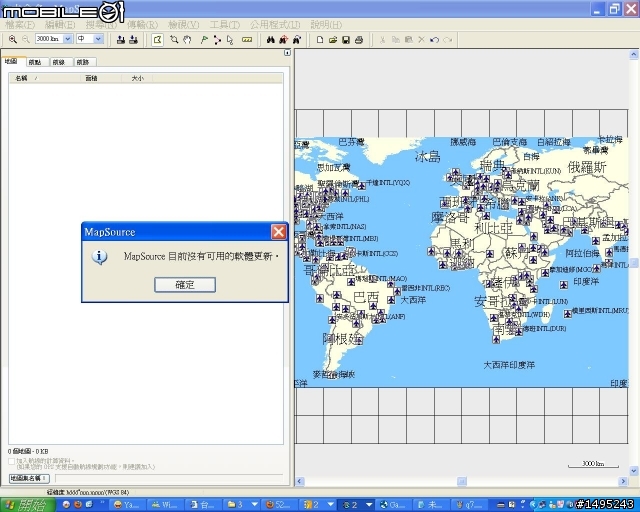Click map scrollbar right arrow

623,481
